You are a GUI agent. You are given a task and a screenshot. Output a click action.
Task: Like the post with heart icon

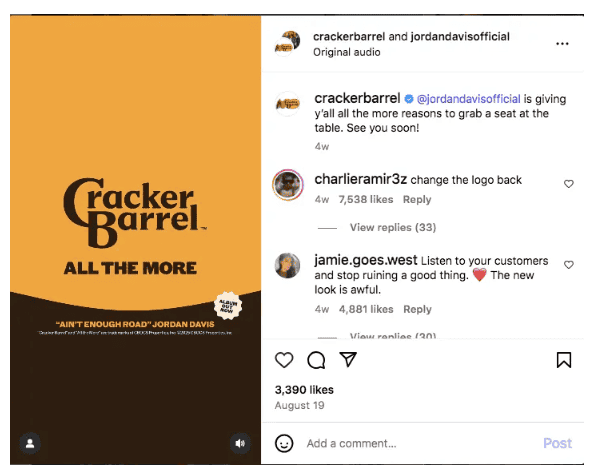(x=284, y=360)
